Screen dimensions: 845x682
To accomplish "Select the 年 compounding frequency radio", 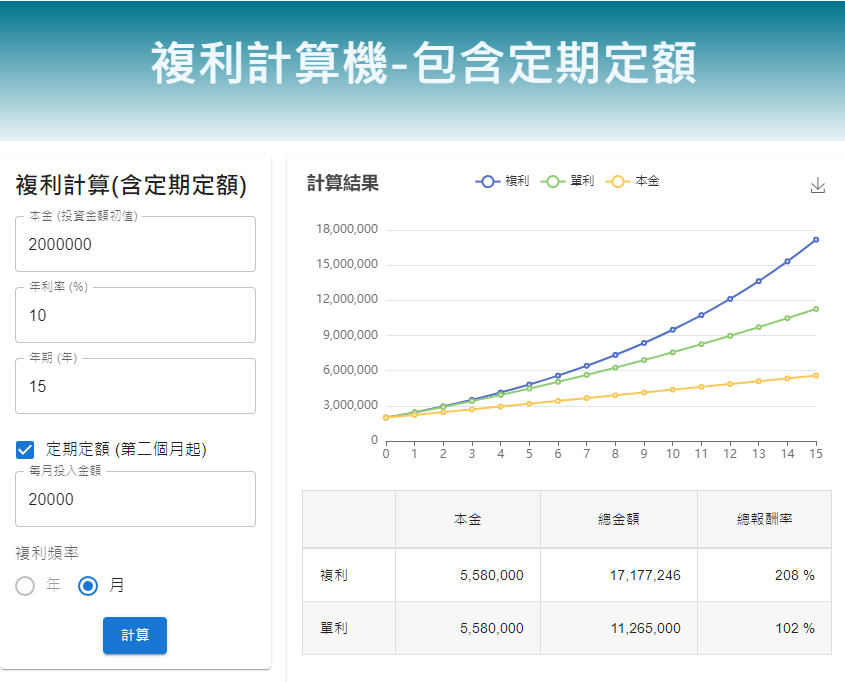I will [26, 586].
